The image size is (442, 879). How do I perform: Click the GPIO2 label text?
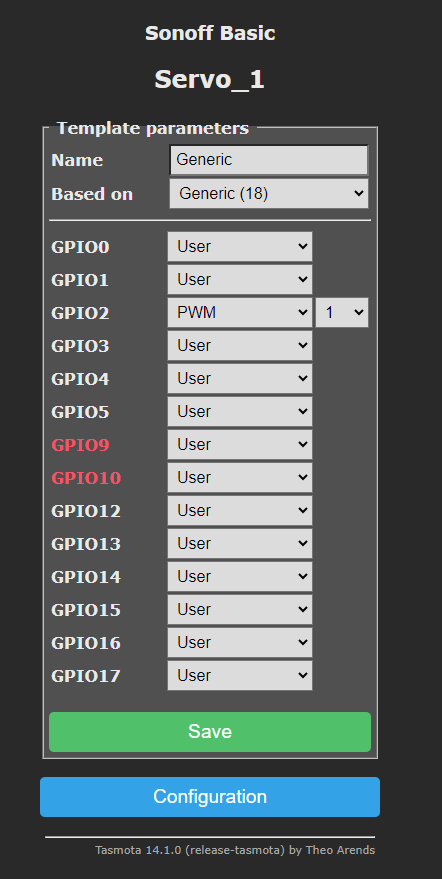click(80, 313)
